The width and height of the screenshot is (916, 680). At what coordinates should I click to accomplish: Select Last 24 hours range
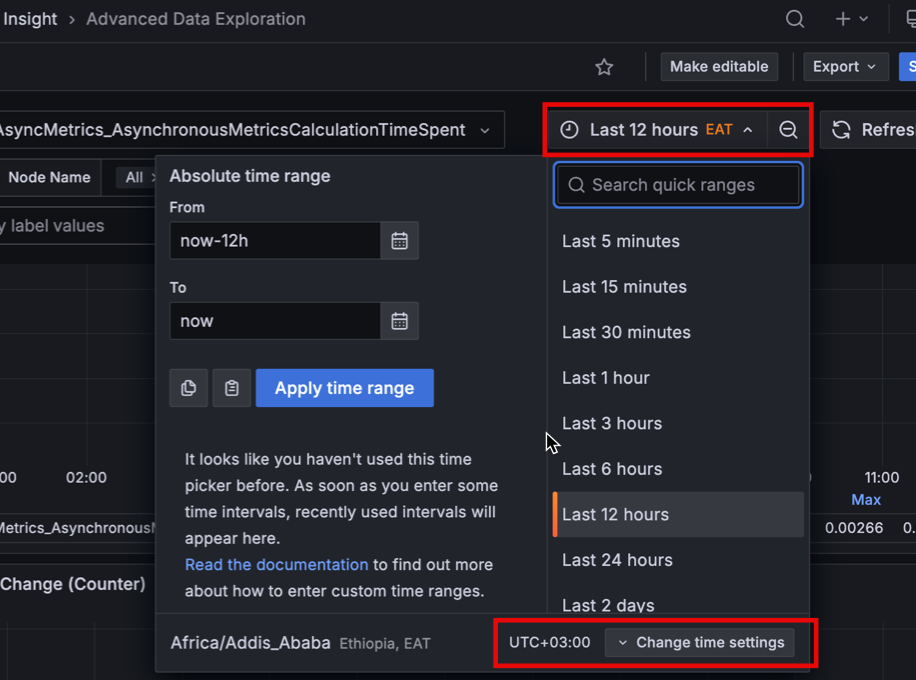(678, 560)
